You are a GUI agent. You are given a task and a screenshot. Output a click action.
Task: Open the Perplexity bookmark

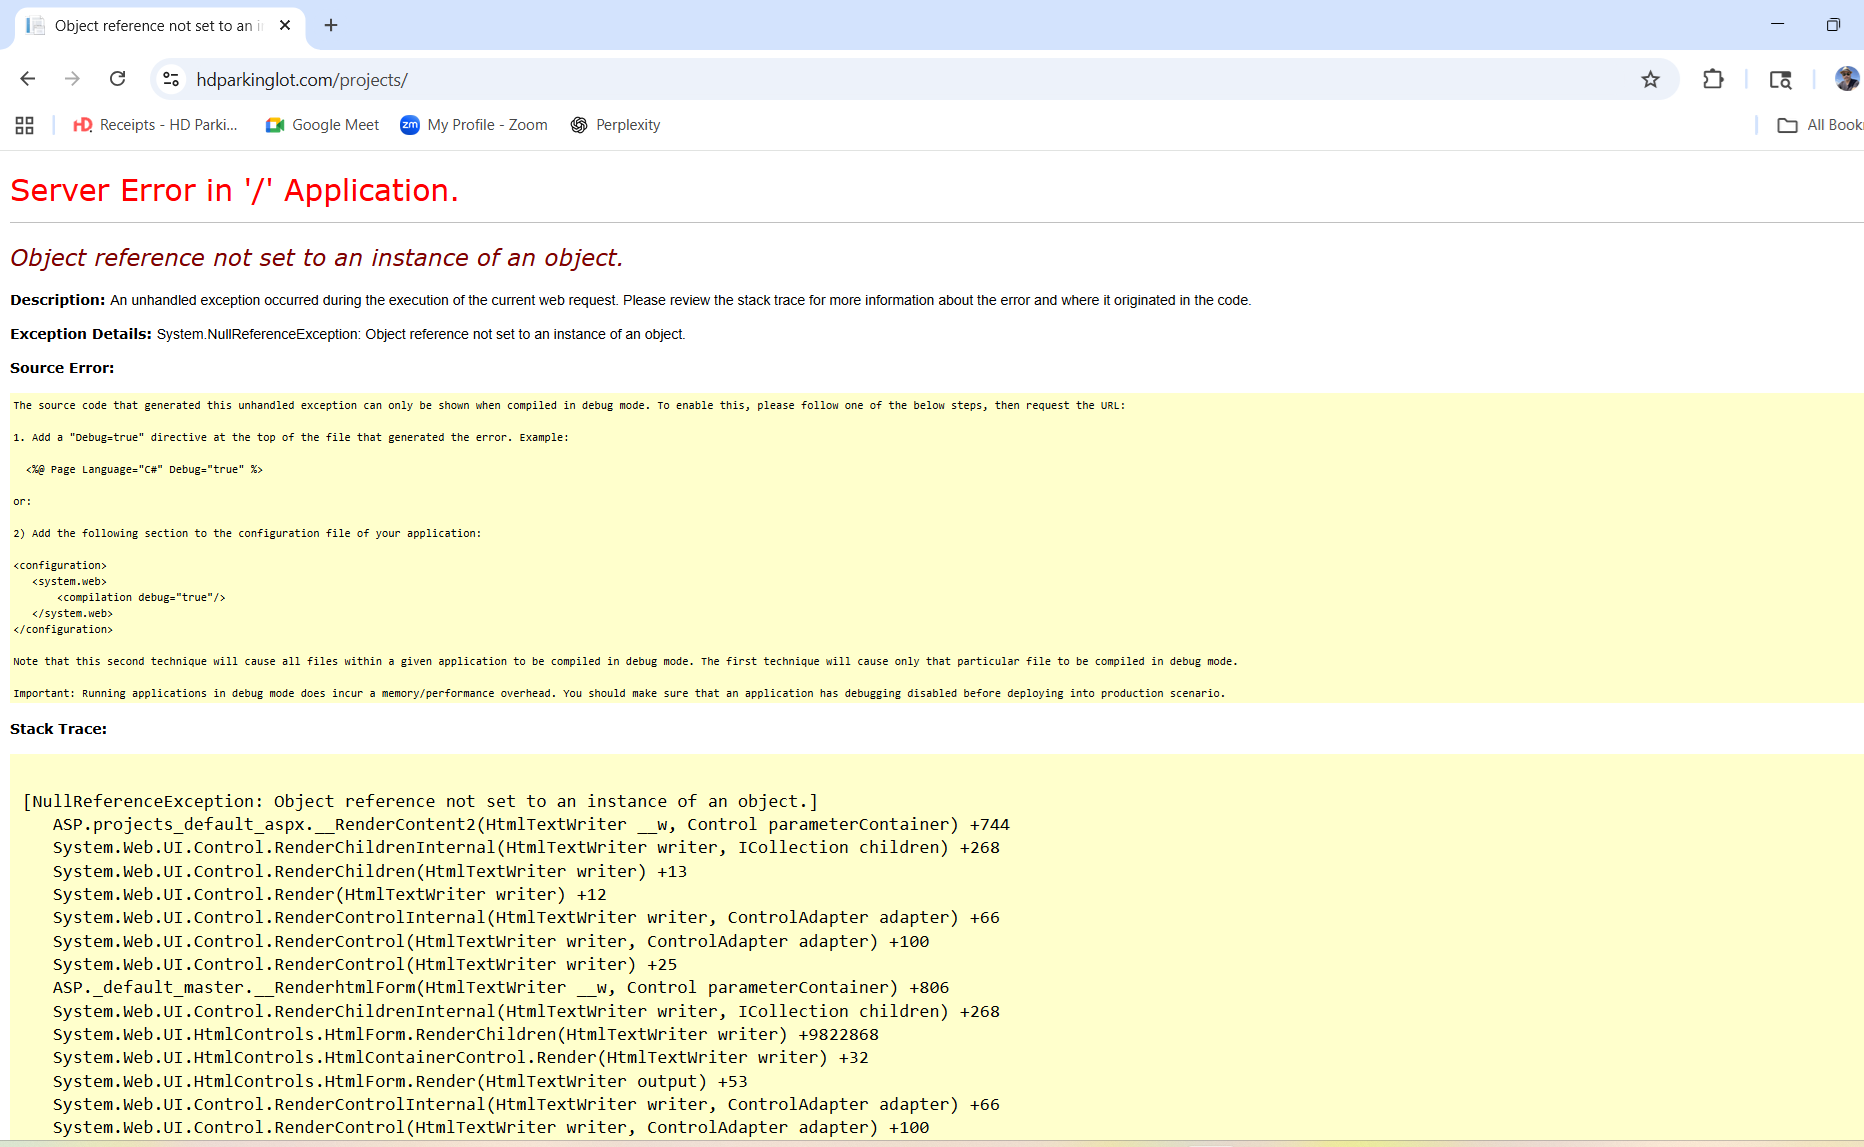(615, 125)
